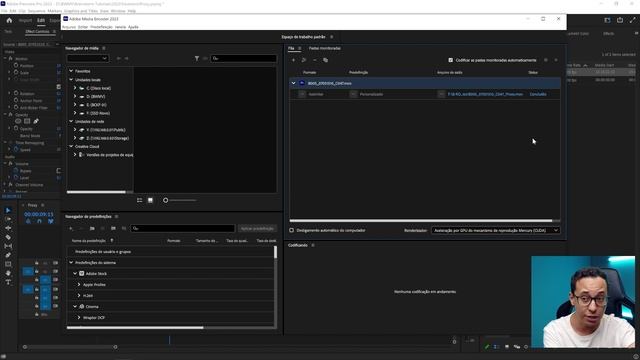Toggle Opacity stopwatch in Effect Controls
This screenshot has height=360, width=640.
(16, 129)
